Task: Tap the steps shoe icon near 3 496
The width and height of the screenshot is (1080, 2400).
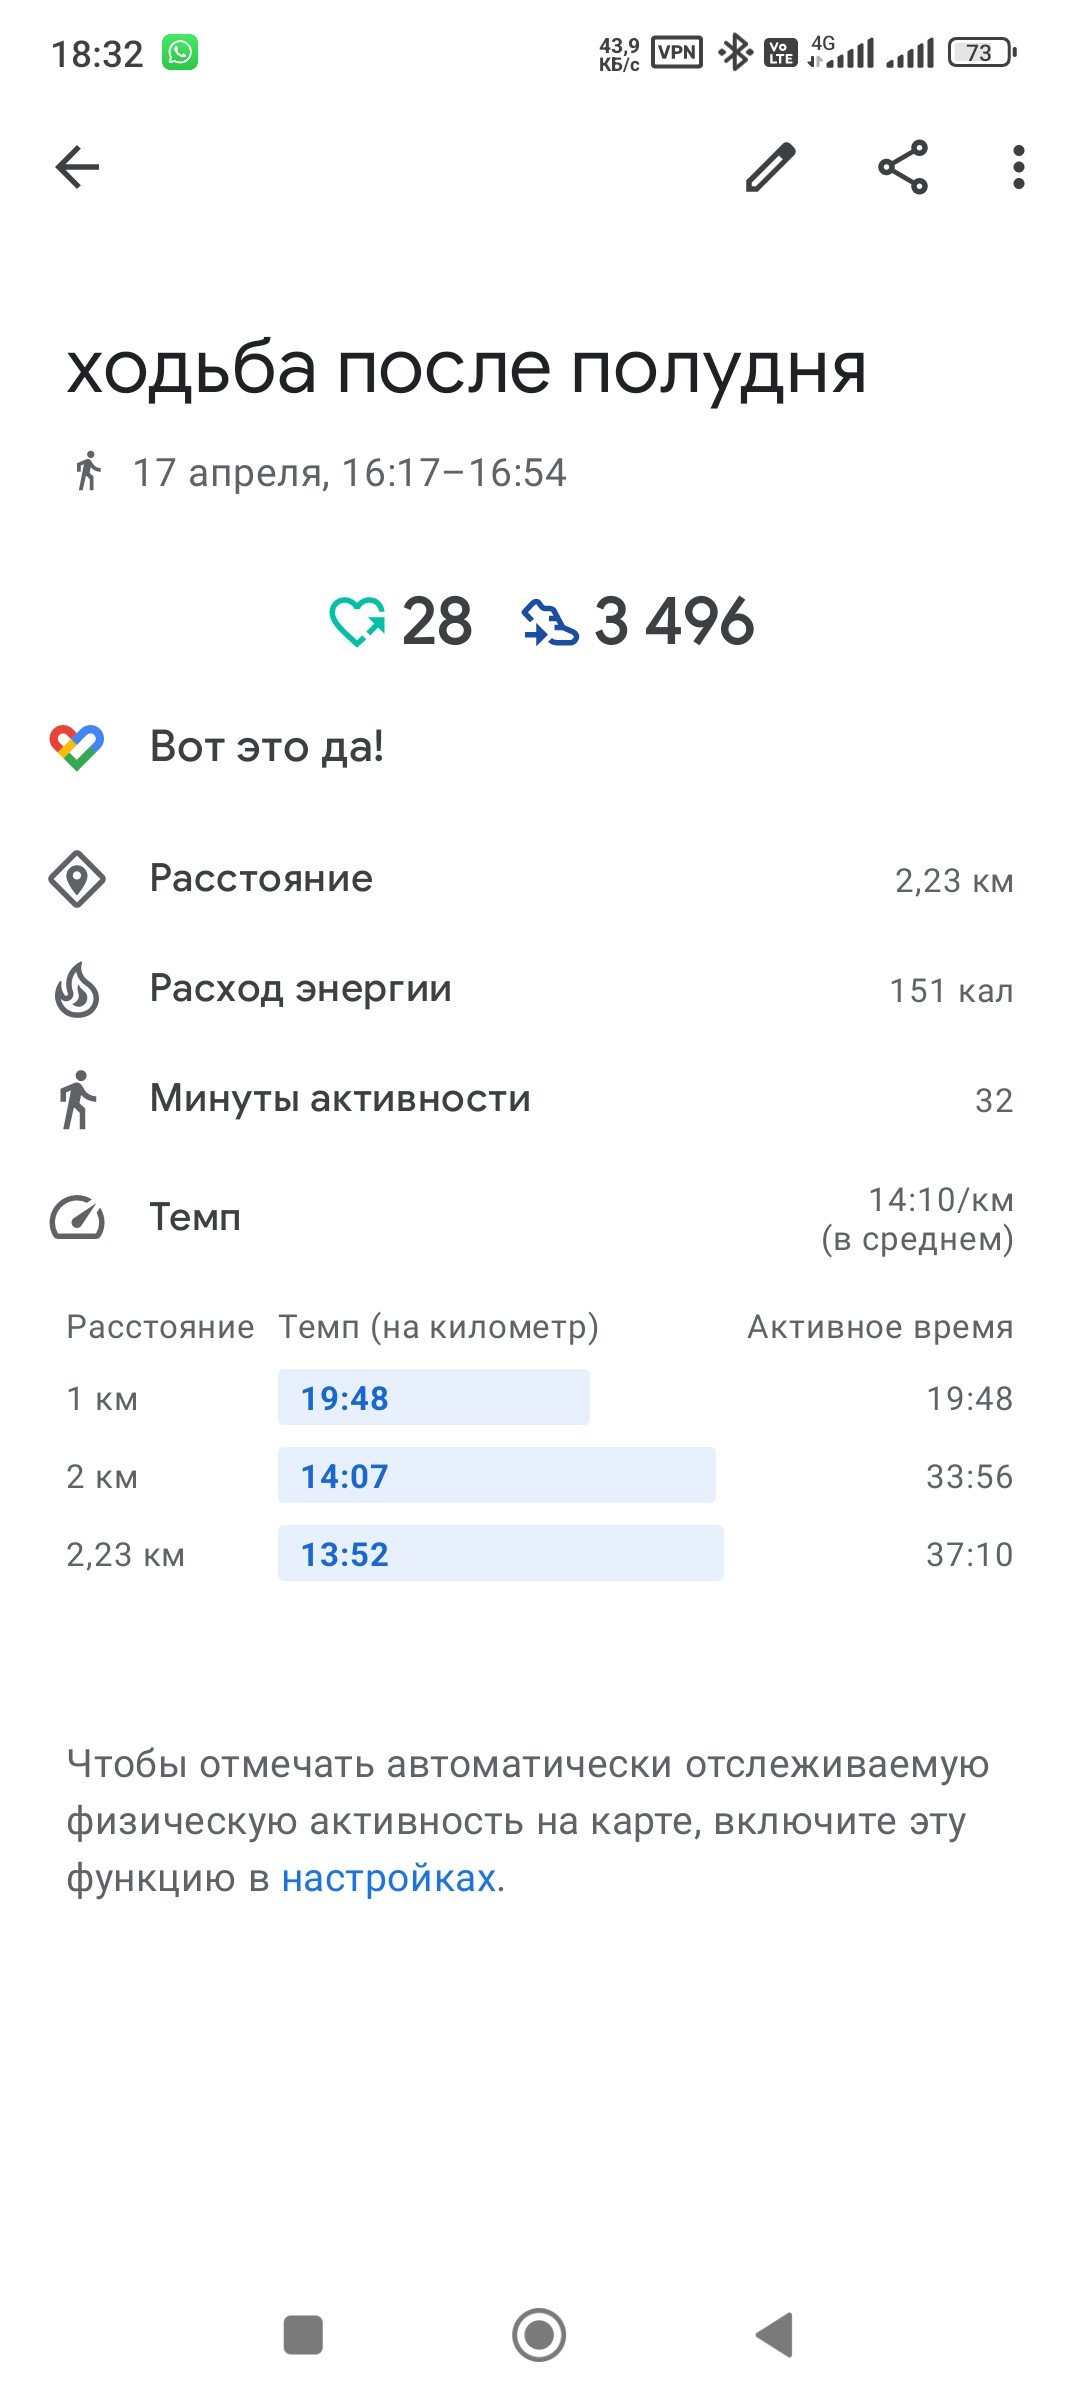Action: [x=550, y=621]
